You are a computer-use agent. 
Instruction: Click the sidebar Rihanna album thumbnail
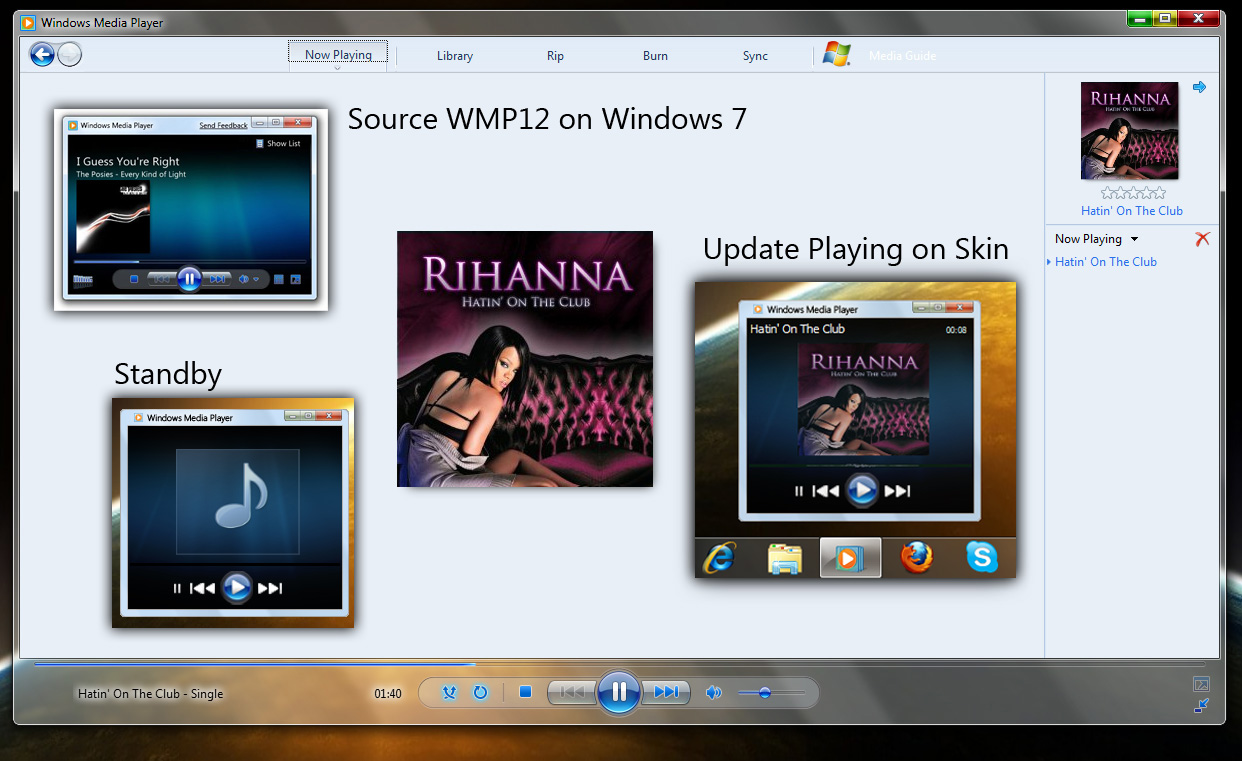[x=1130, y=131]
